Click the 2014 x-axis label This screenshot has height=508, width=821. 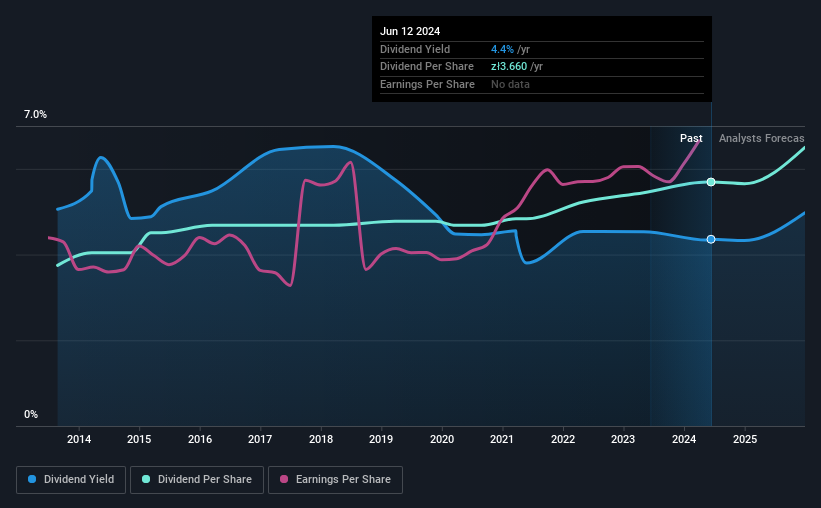(x=79, y=439)
